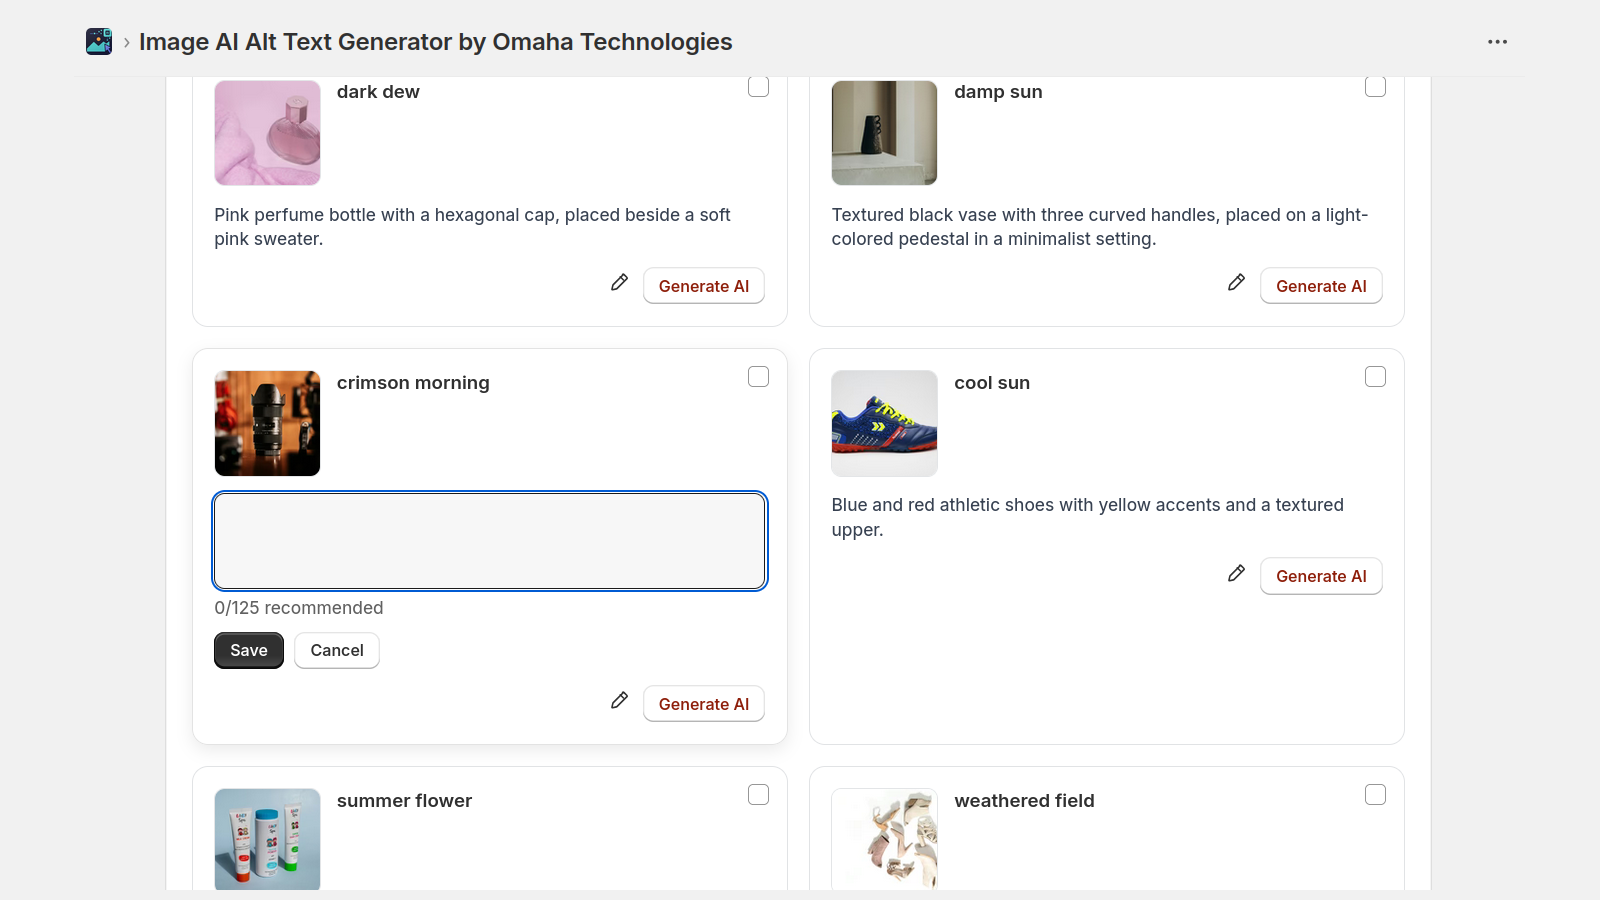Open the weathered field sandals thumbnail
Viewport: 1600px width, 900px height.
(885, 839)
